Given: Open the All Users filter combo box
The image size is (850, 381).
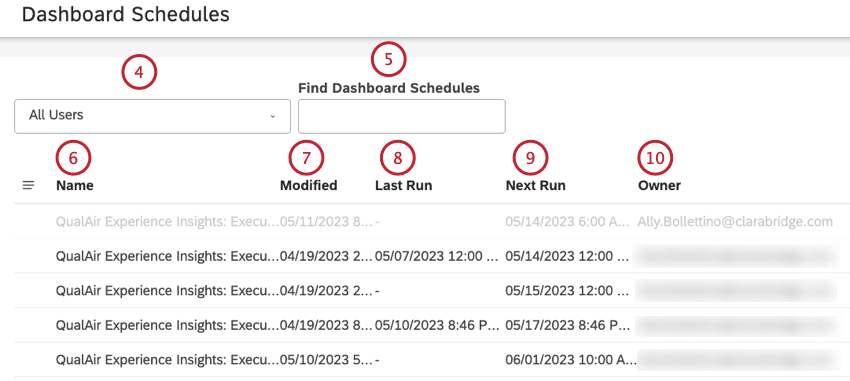Looking at the screenshot, I should point(152,116).
